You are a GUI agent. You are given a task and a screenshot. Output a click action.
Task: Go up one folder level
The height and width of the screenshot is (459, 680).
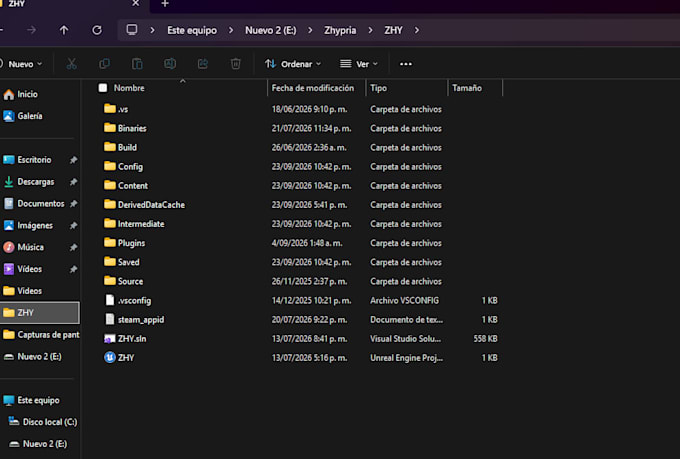[64, 30]
